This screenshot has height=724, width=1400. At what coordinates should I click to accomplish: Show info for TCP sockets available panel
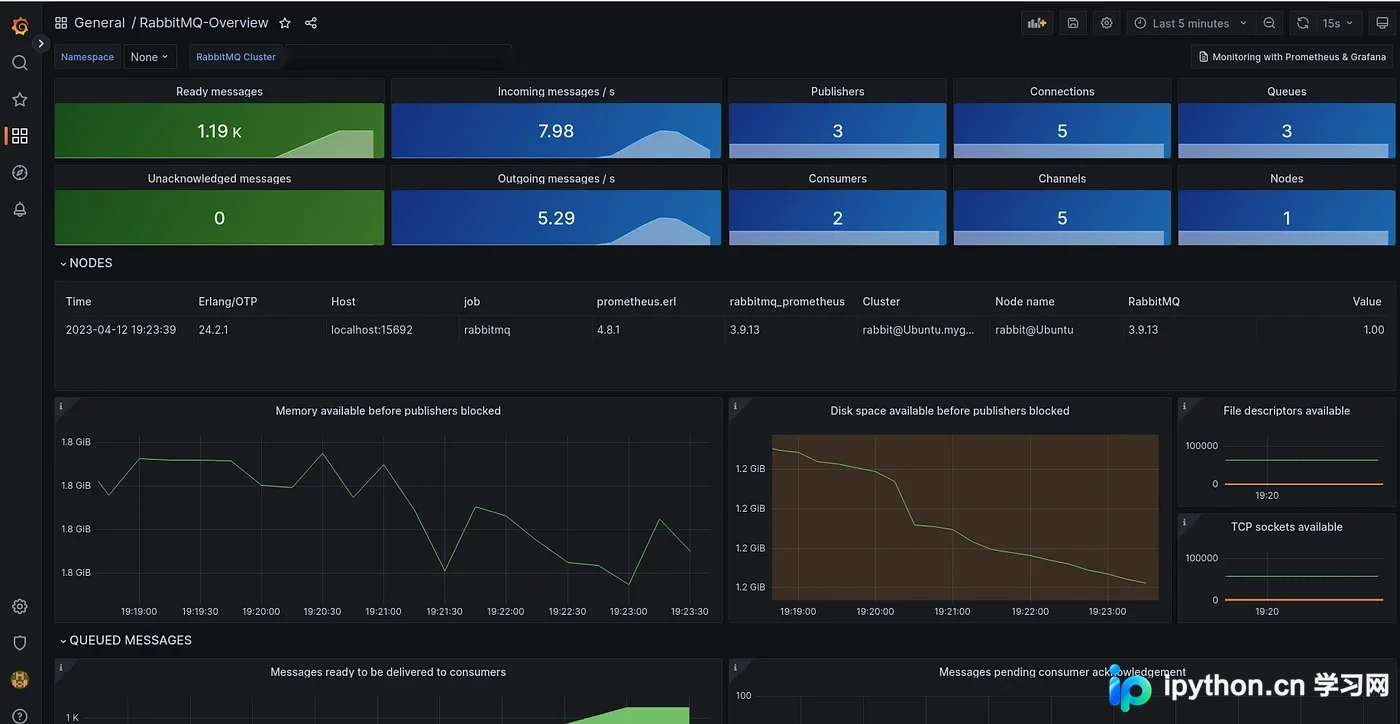pyautogui.click(x=1185, y=522)
